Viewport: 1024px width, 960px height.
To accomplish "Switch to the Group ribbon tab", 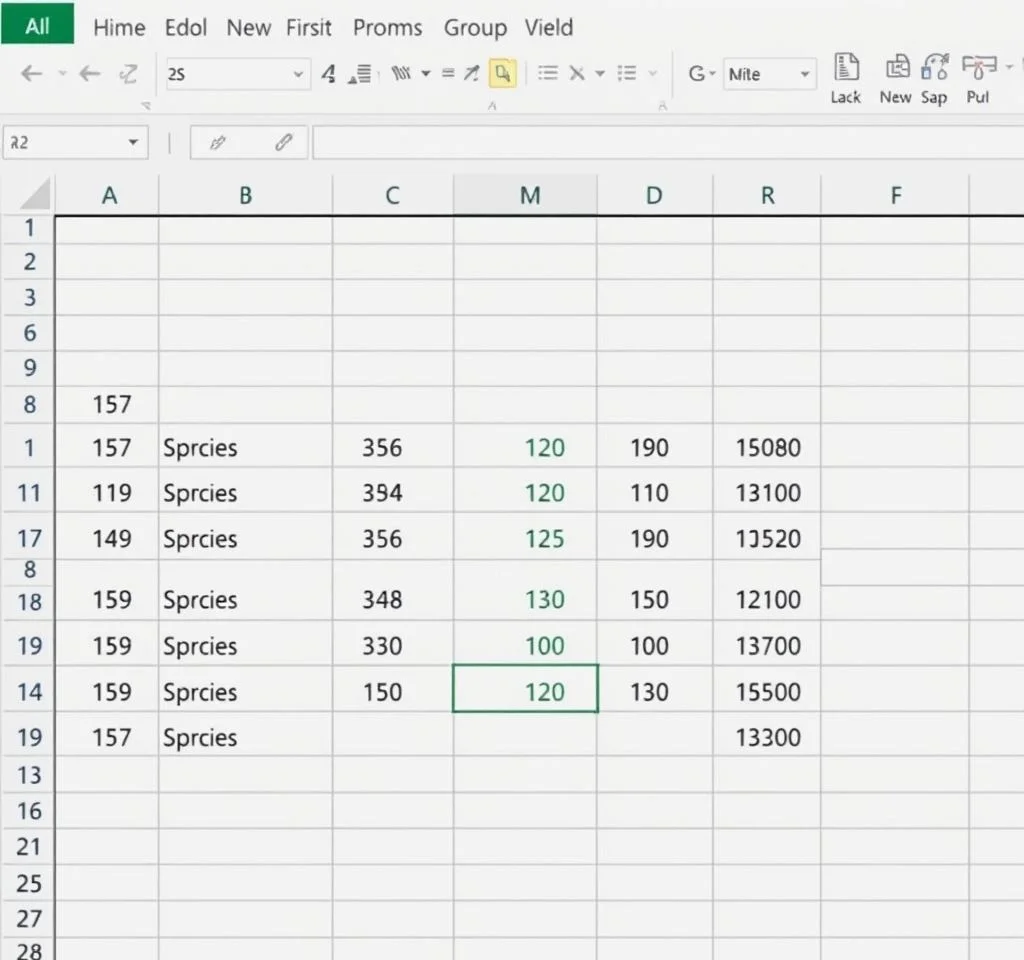I will point(475,27).
